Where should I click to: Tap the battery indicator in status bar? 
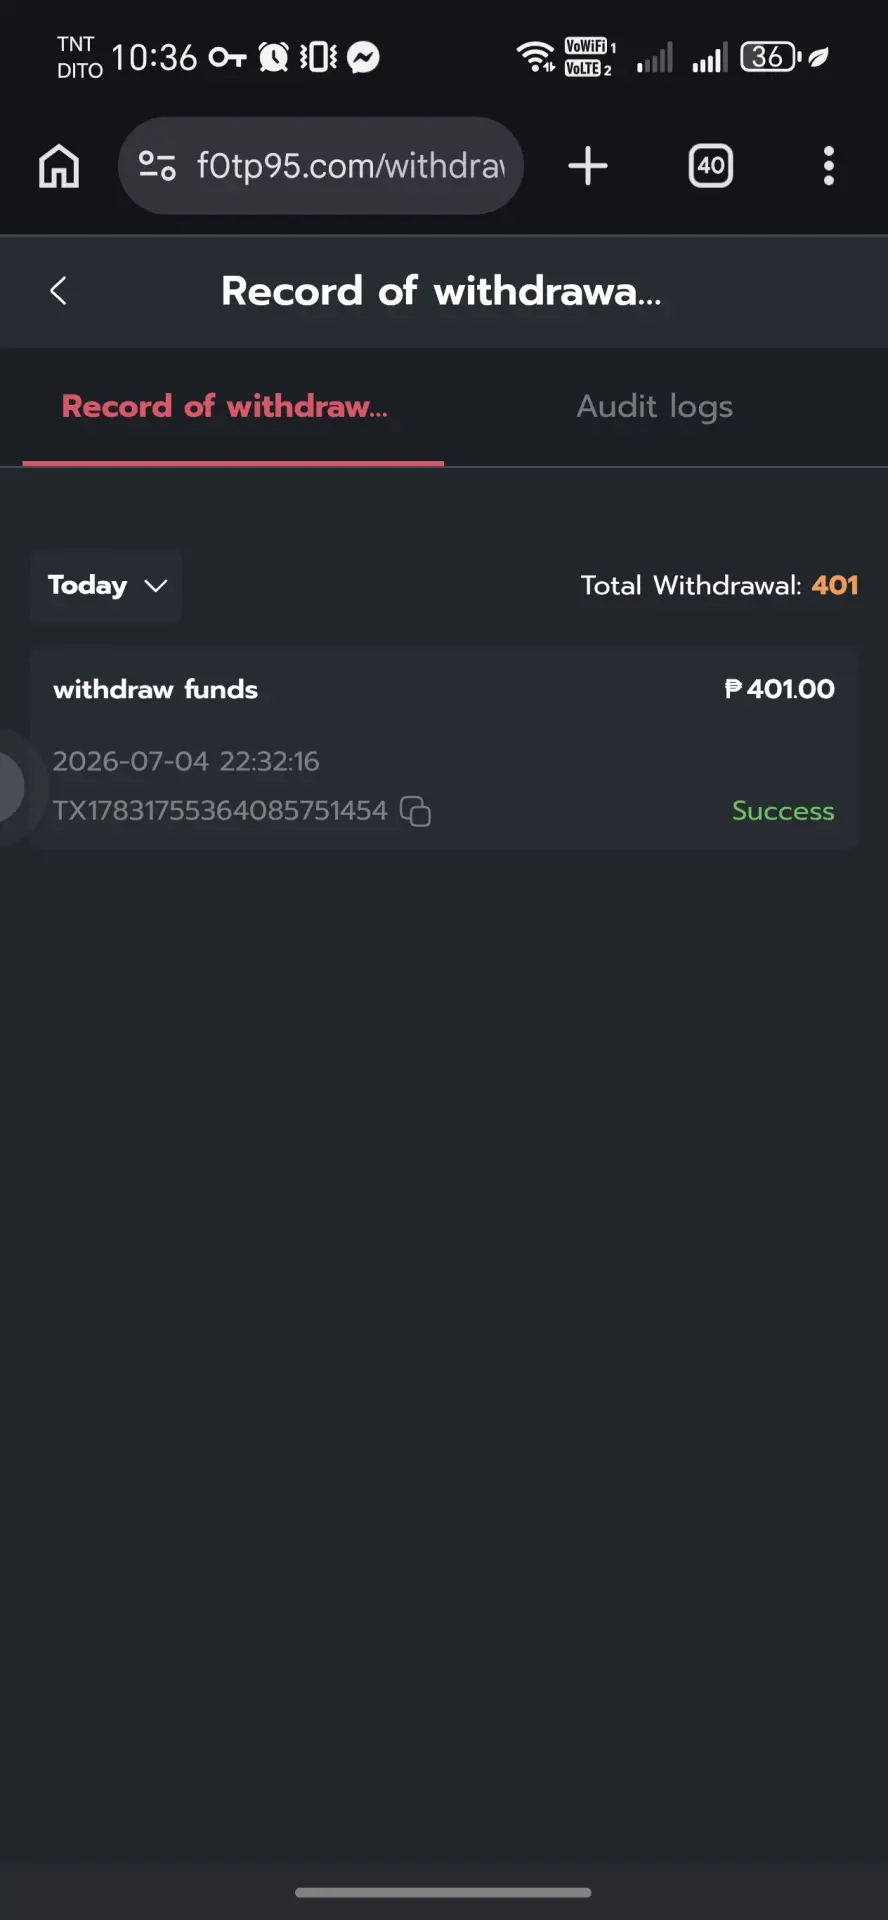point(770,57)
